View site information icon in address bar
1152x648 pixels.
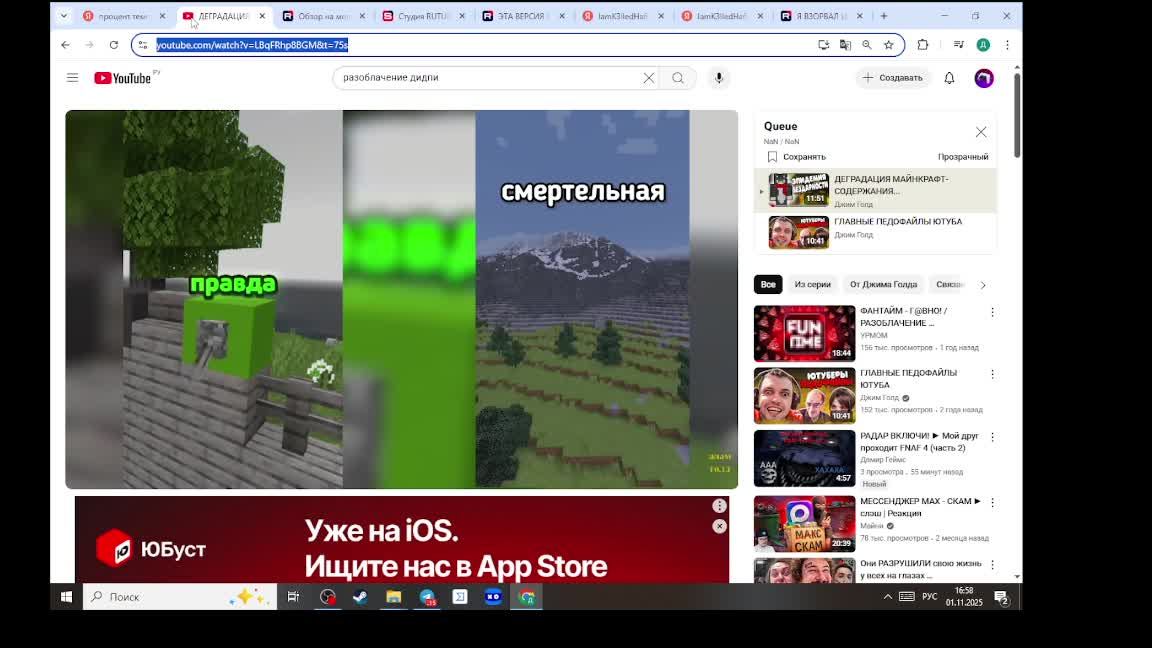tap(143, 45)
